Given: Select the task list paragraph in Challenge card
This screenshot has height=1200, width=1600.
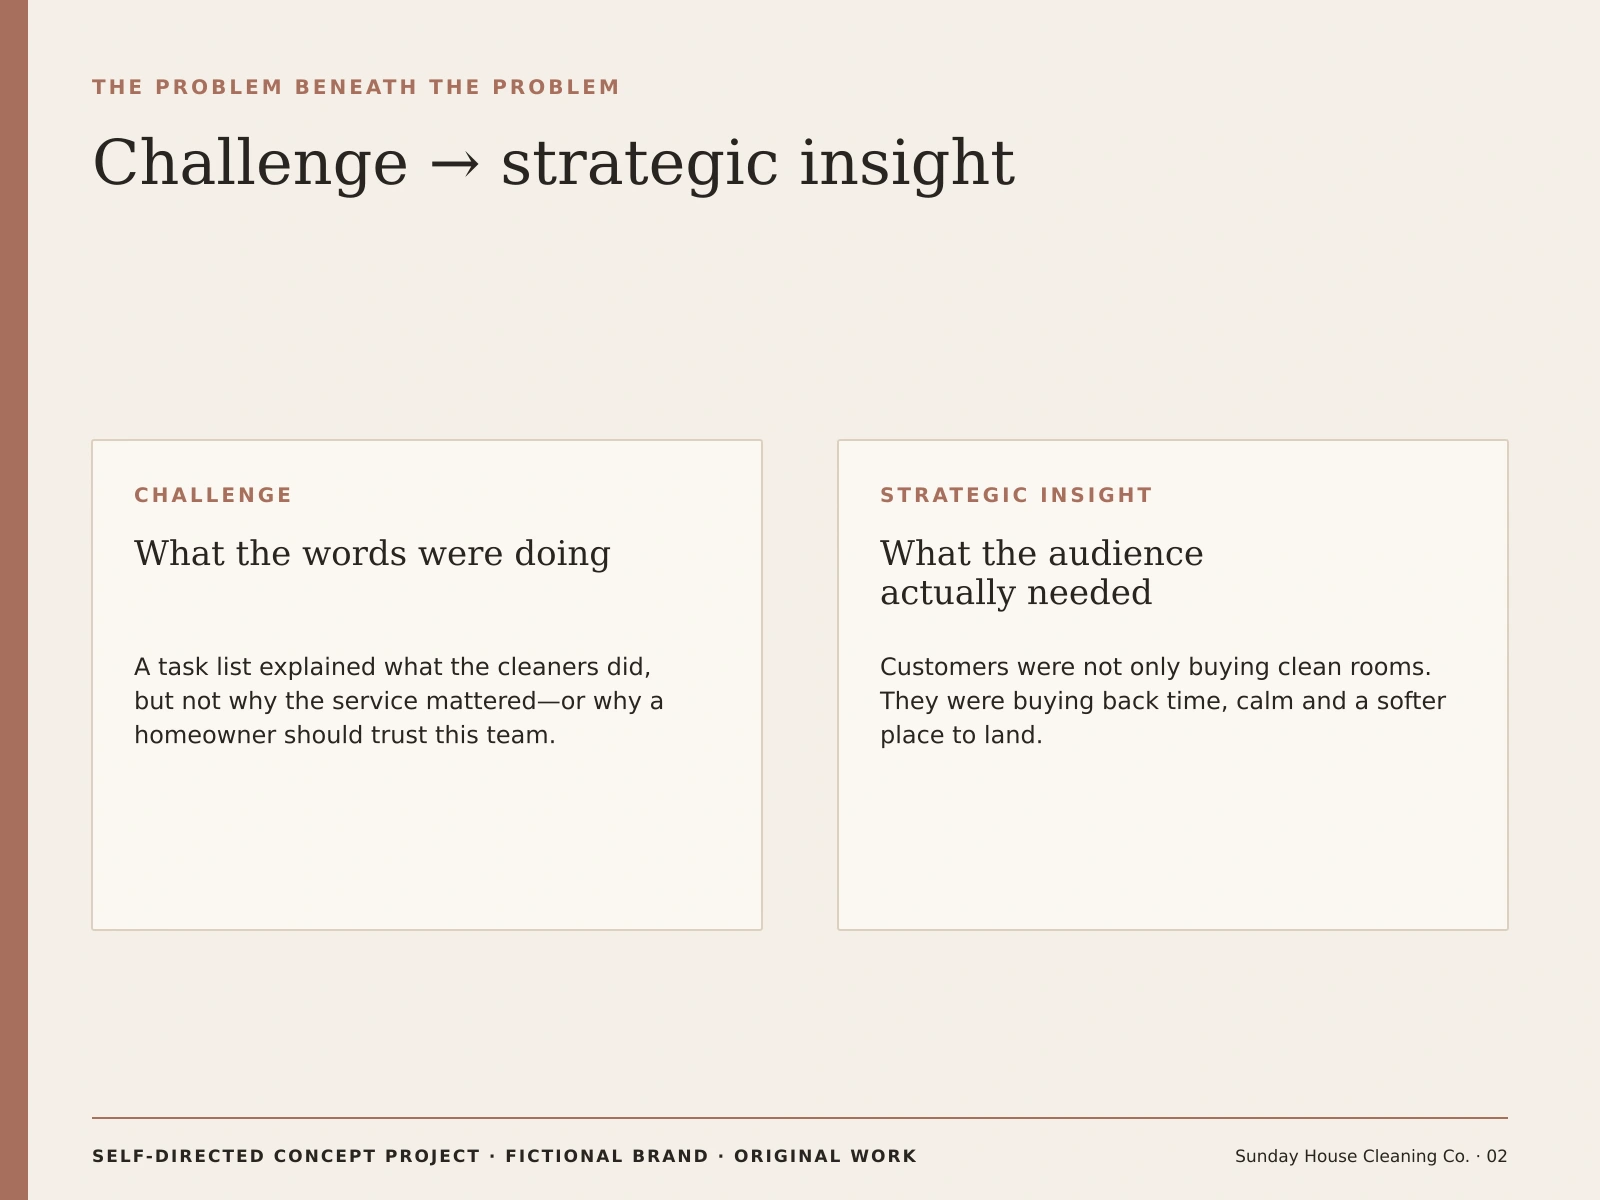Looking at the screenshot, I should coord(399,701).
